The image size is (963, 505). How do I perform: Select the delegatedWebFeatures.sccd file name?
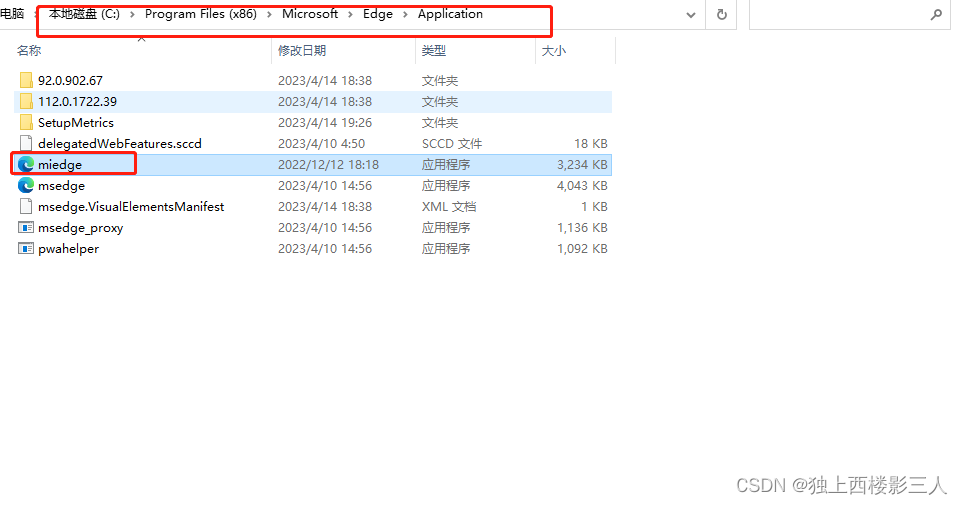coord(120,144)
